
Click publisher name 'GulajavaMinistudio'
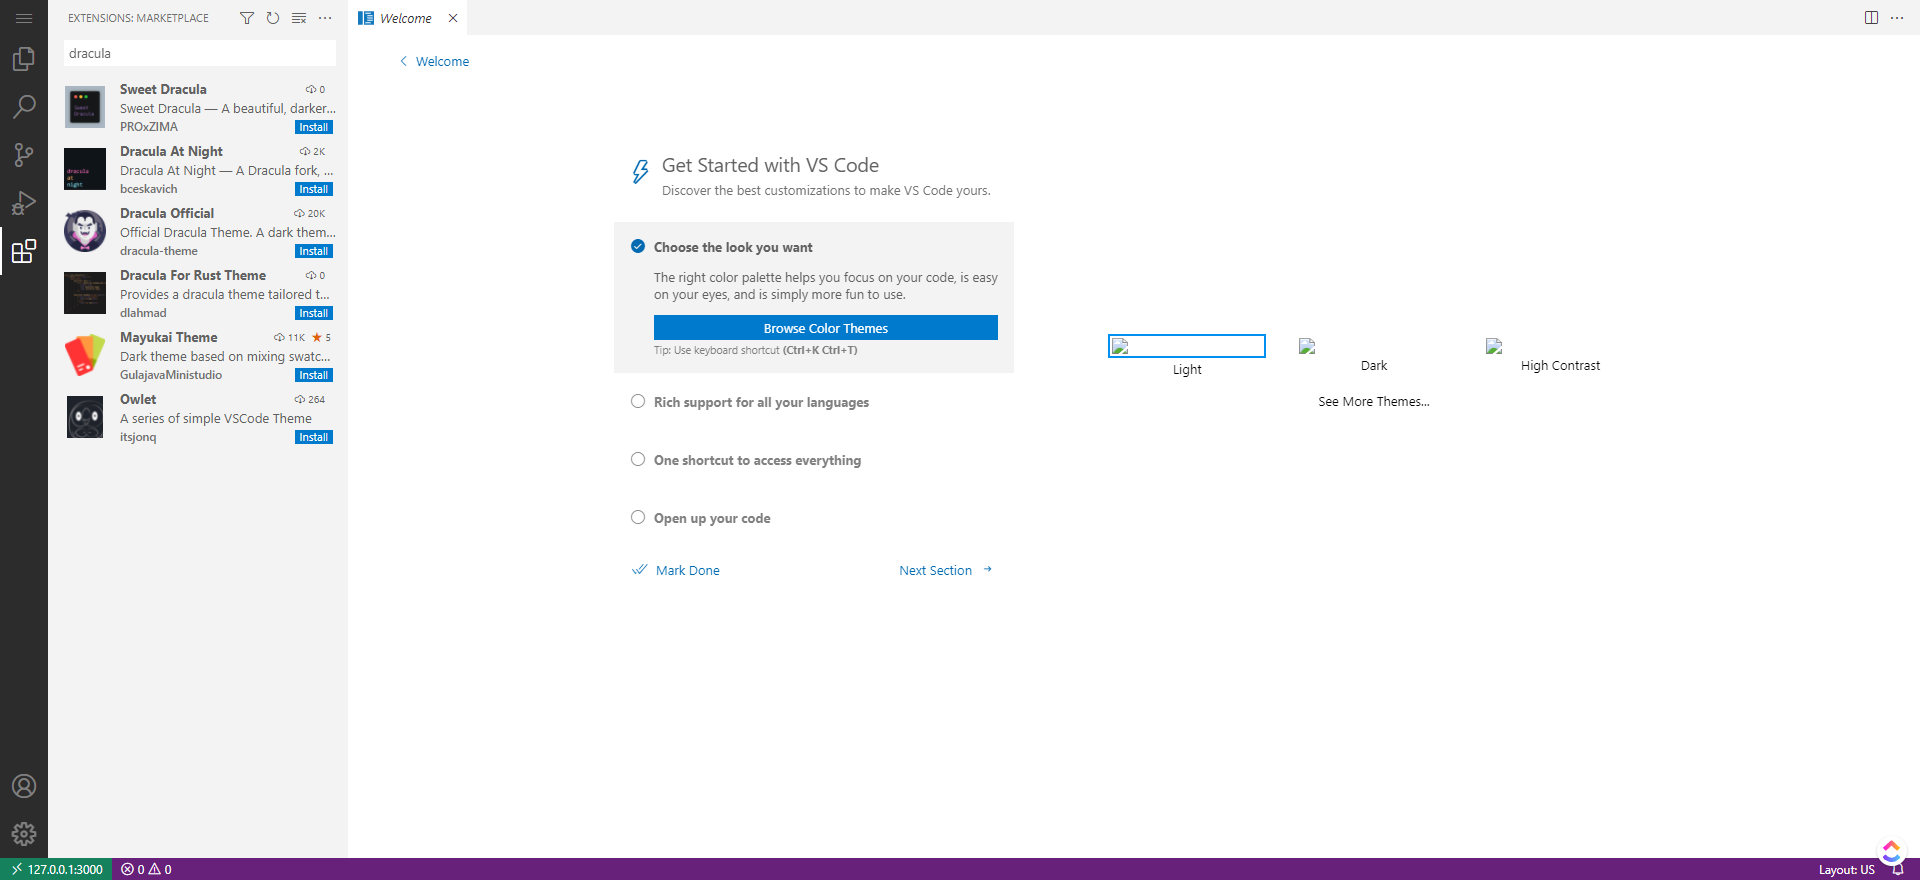[171, 375]
